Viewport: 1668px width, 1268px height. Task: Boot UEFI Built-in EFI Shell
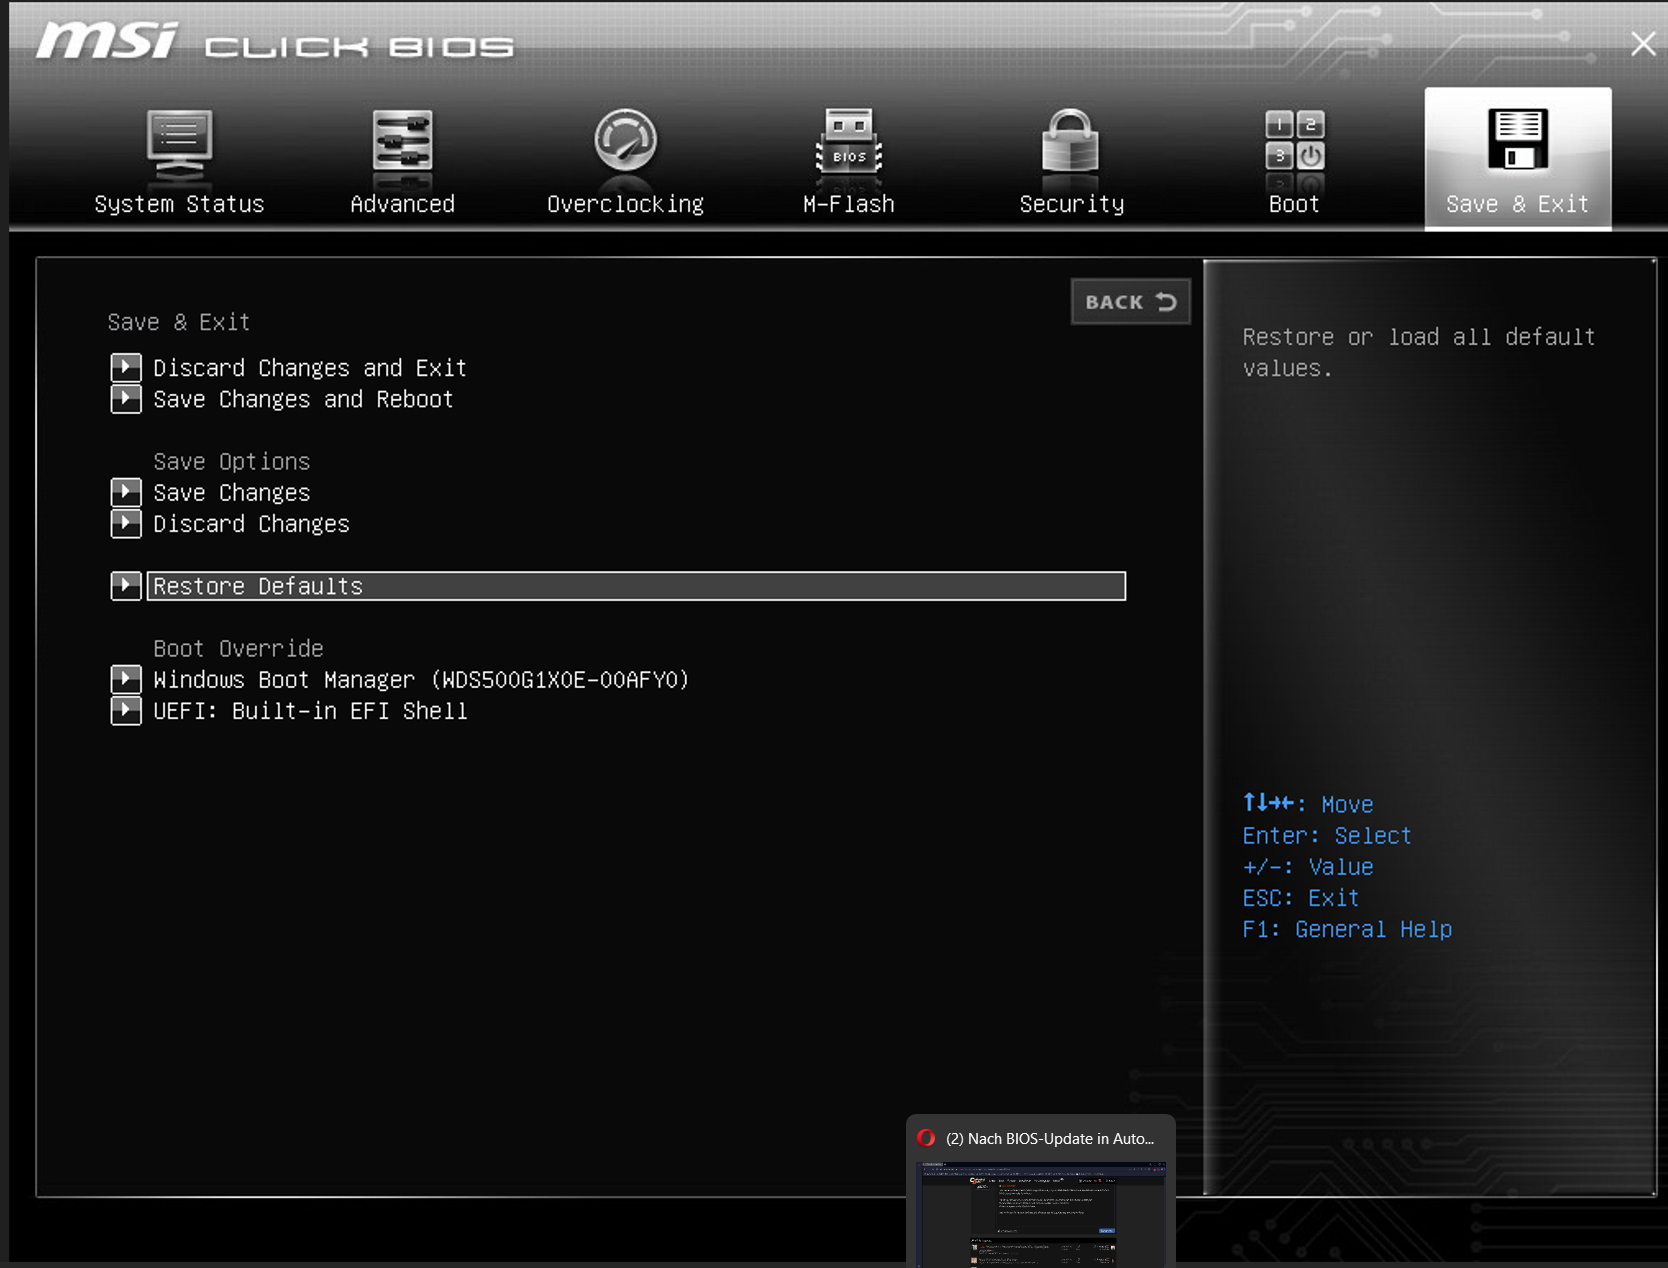310,711
